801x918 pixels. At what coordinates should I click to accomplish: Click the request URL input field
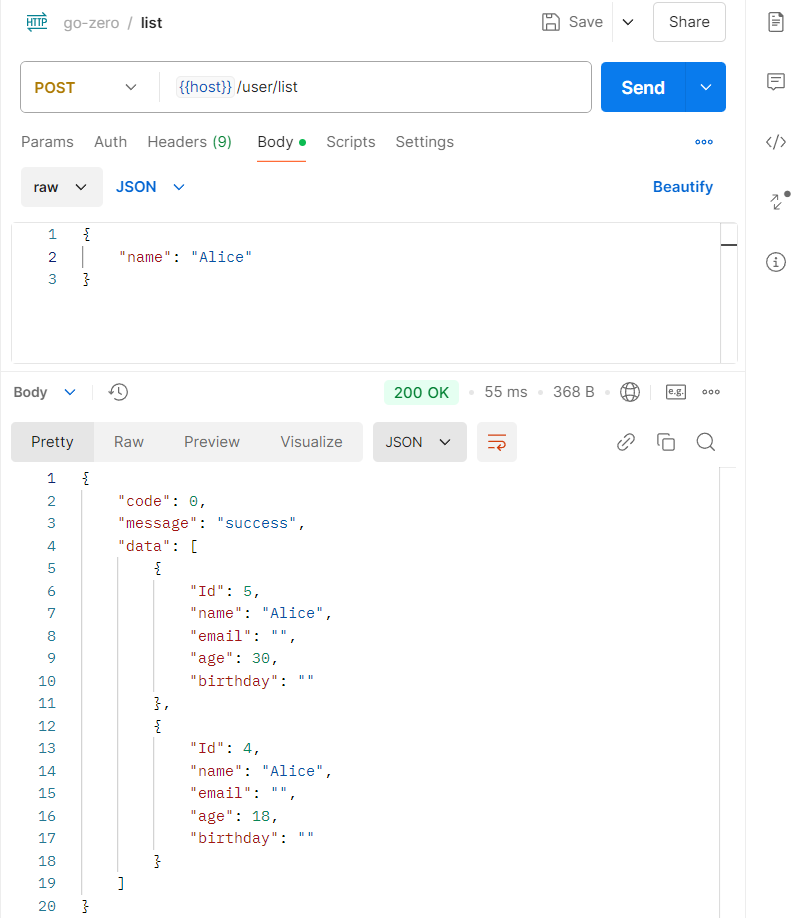pos(400,88)
